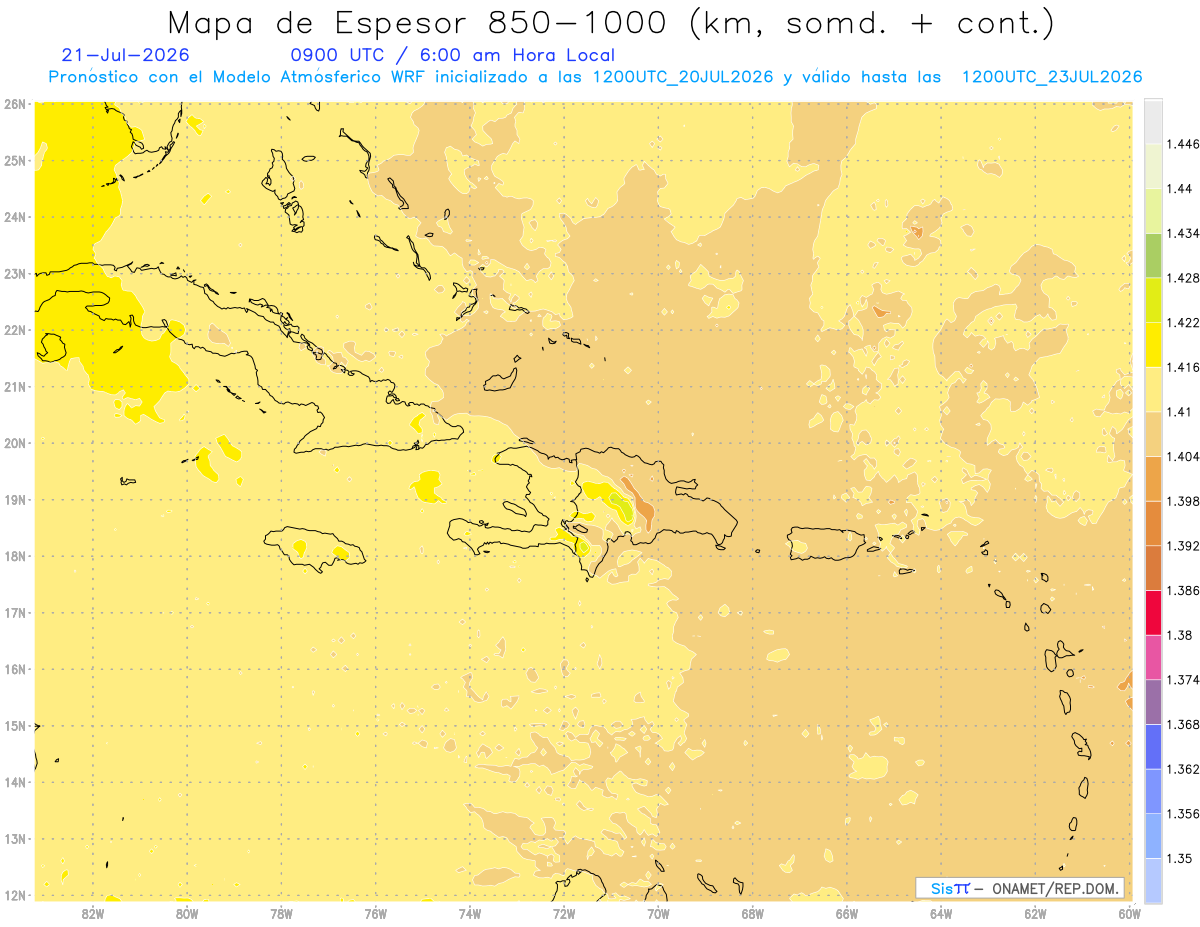Click the colorbar value 1.422
The image size is (1200, 927).
point(1183,323)
